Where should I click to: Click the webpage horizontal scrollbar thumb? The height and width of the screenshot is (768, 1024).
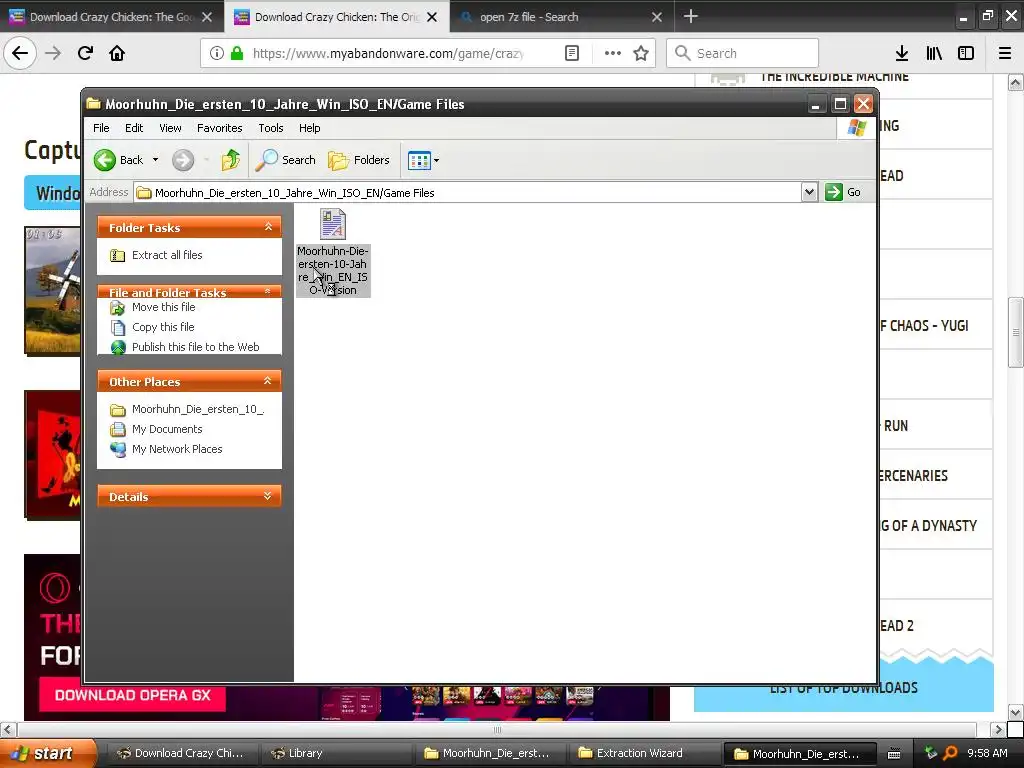498,729
